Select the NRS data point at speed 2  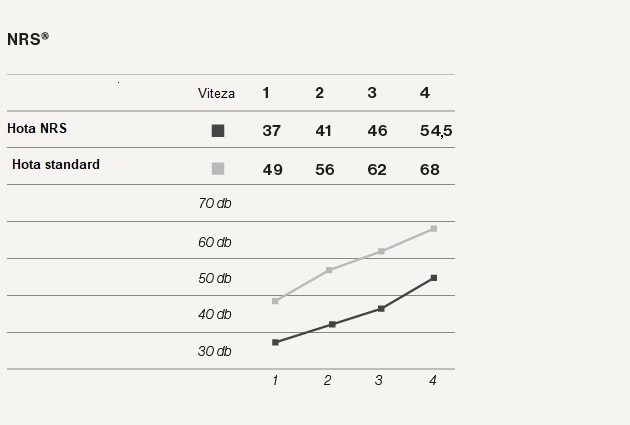332,324
